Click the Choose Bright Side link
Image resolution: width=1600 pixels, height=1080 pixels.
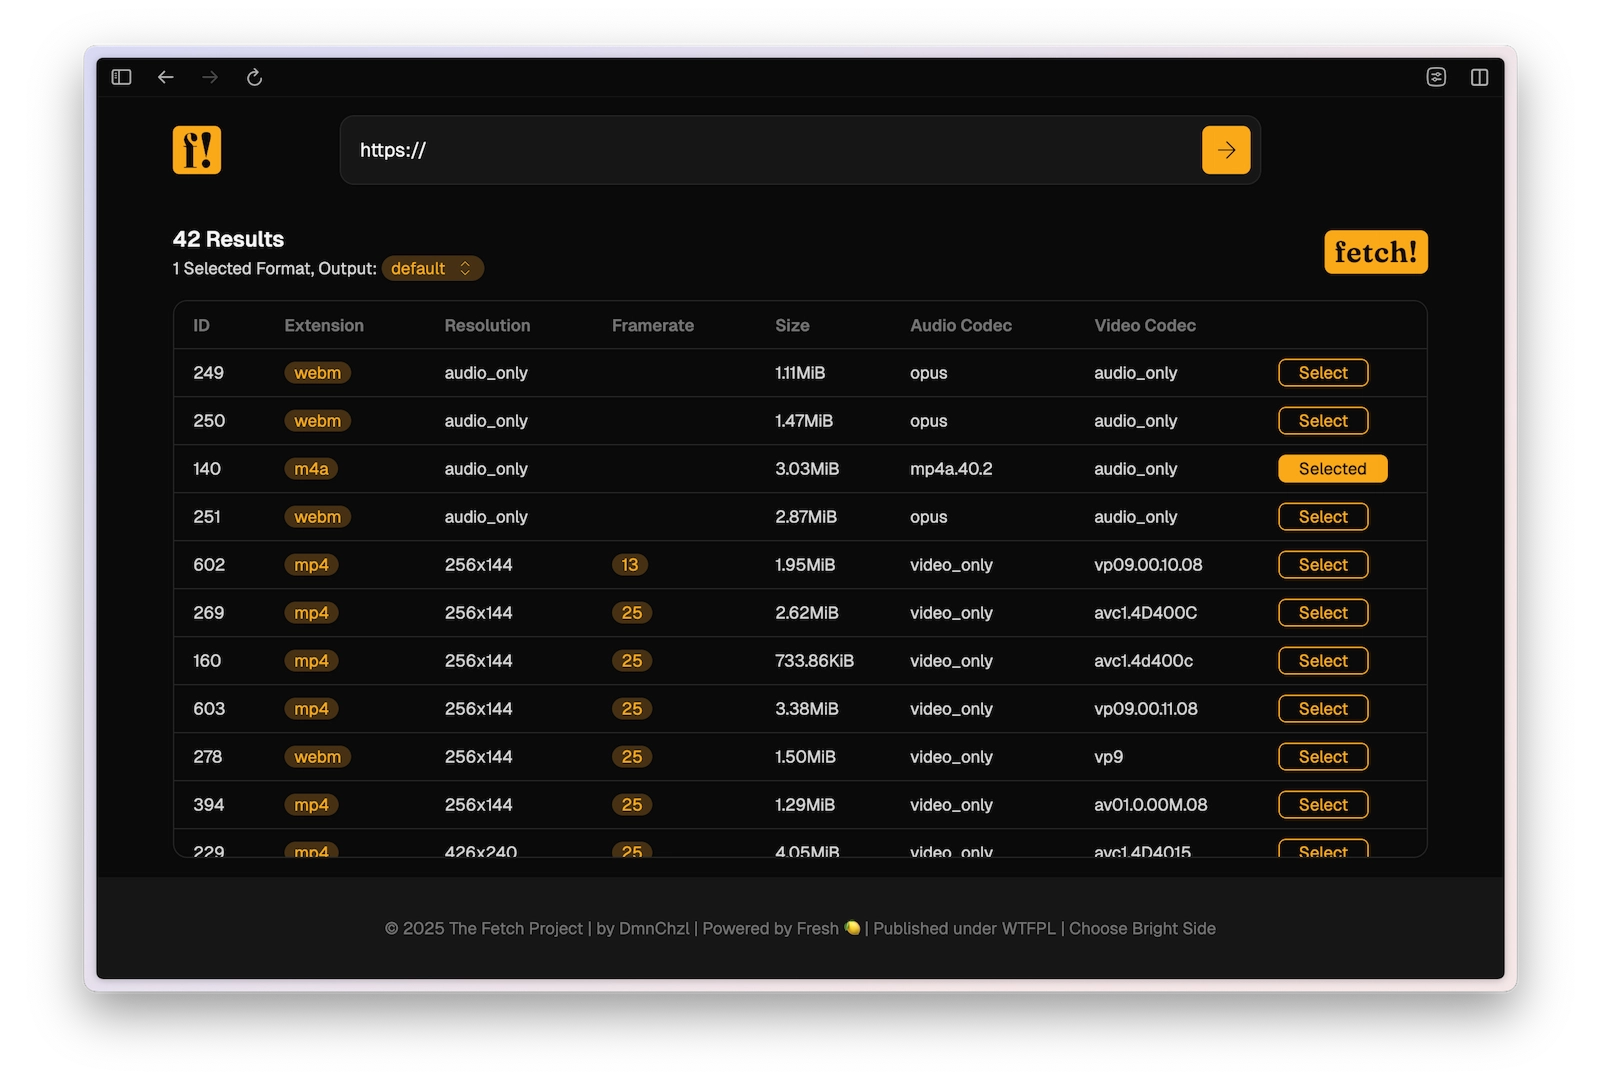pyautogui.click(x=1142, y=929)
